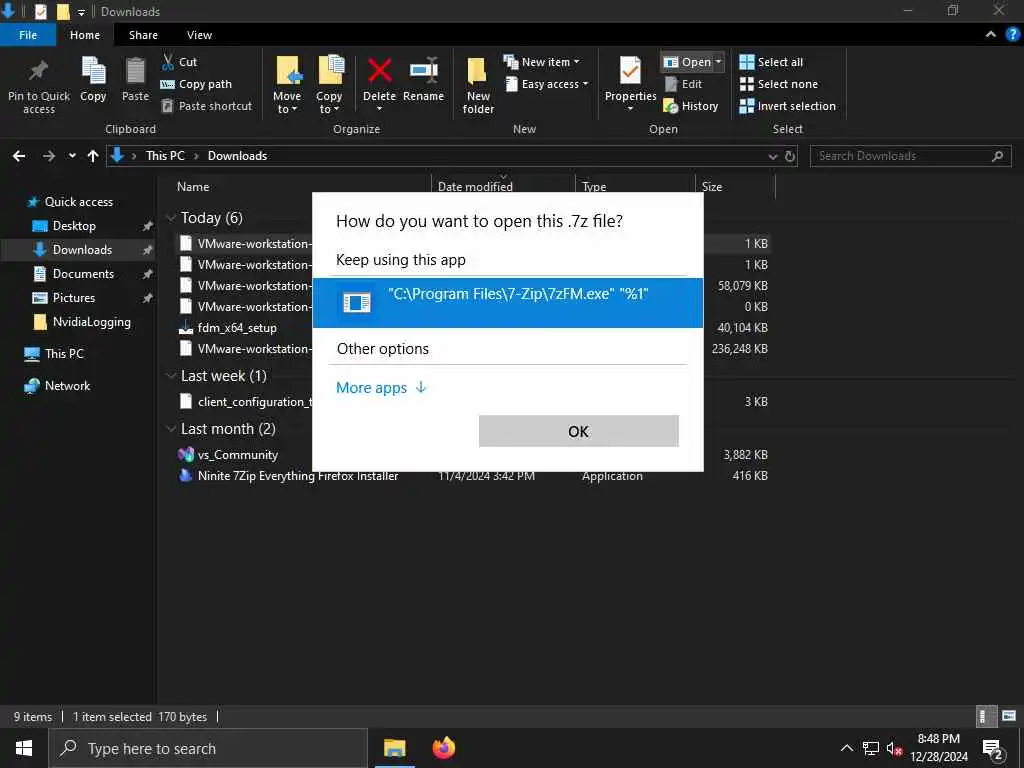This screenshot has width=1024, height=768.
Task: Switch to details view in status bar
Action: (985, 716)
